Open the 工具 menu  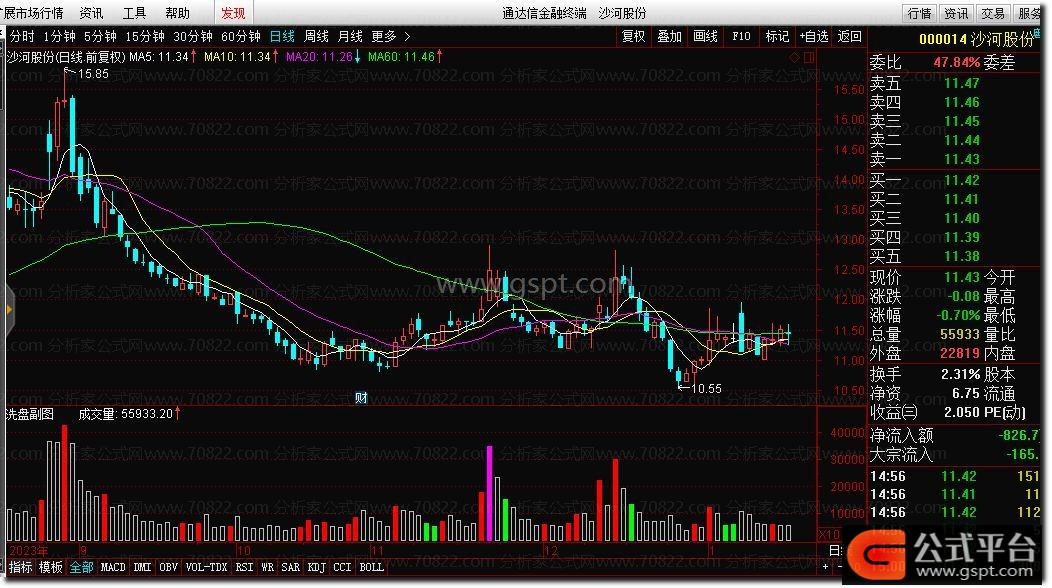(x=134, y=13)
